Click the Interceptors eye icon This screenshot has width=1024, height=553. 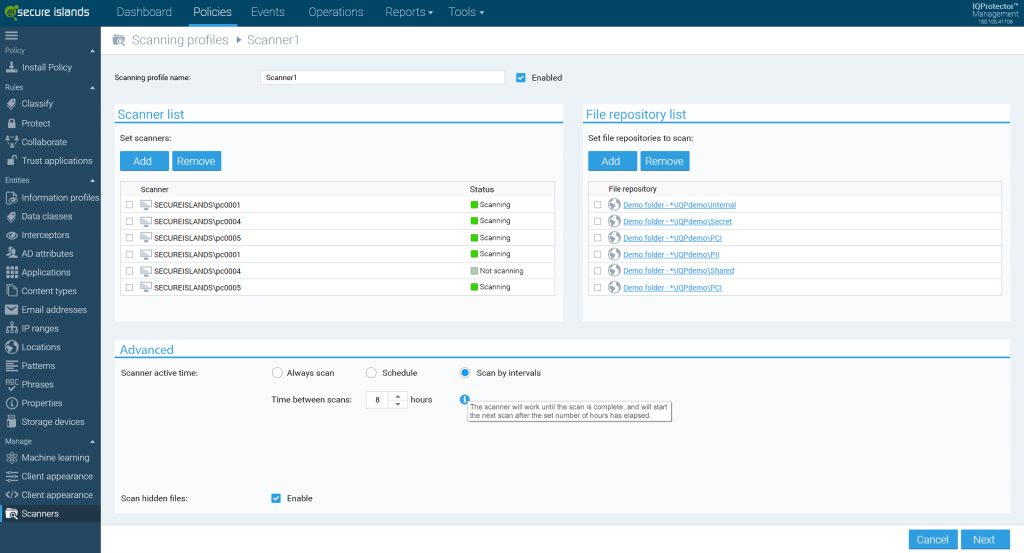(x=11, y=235)
